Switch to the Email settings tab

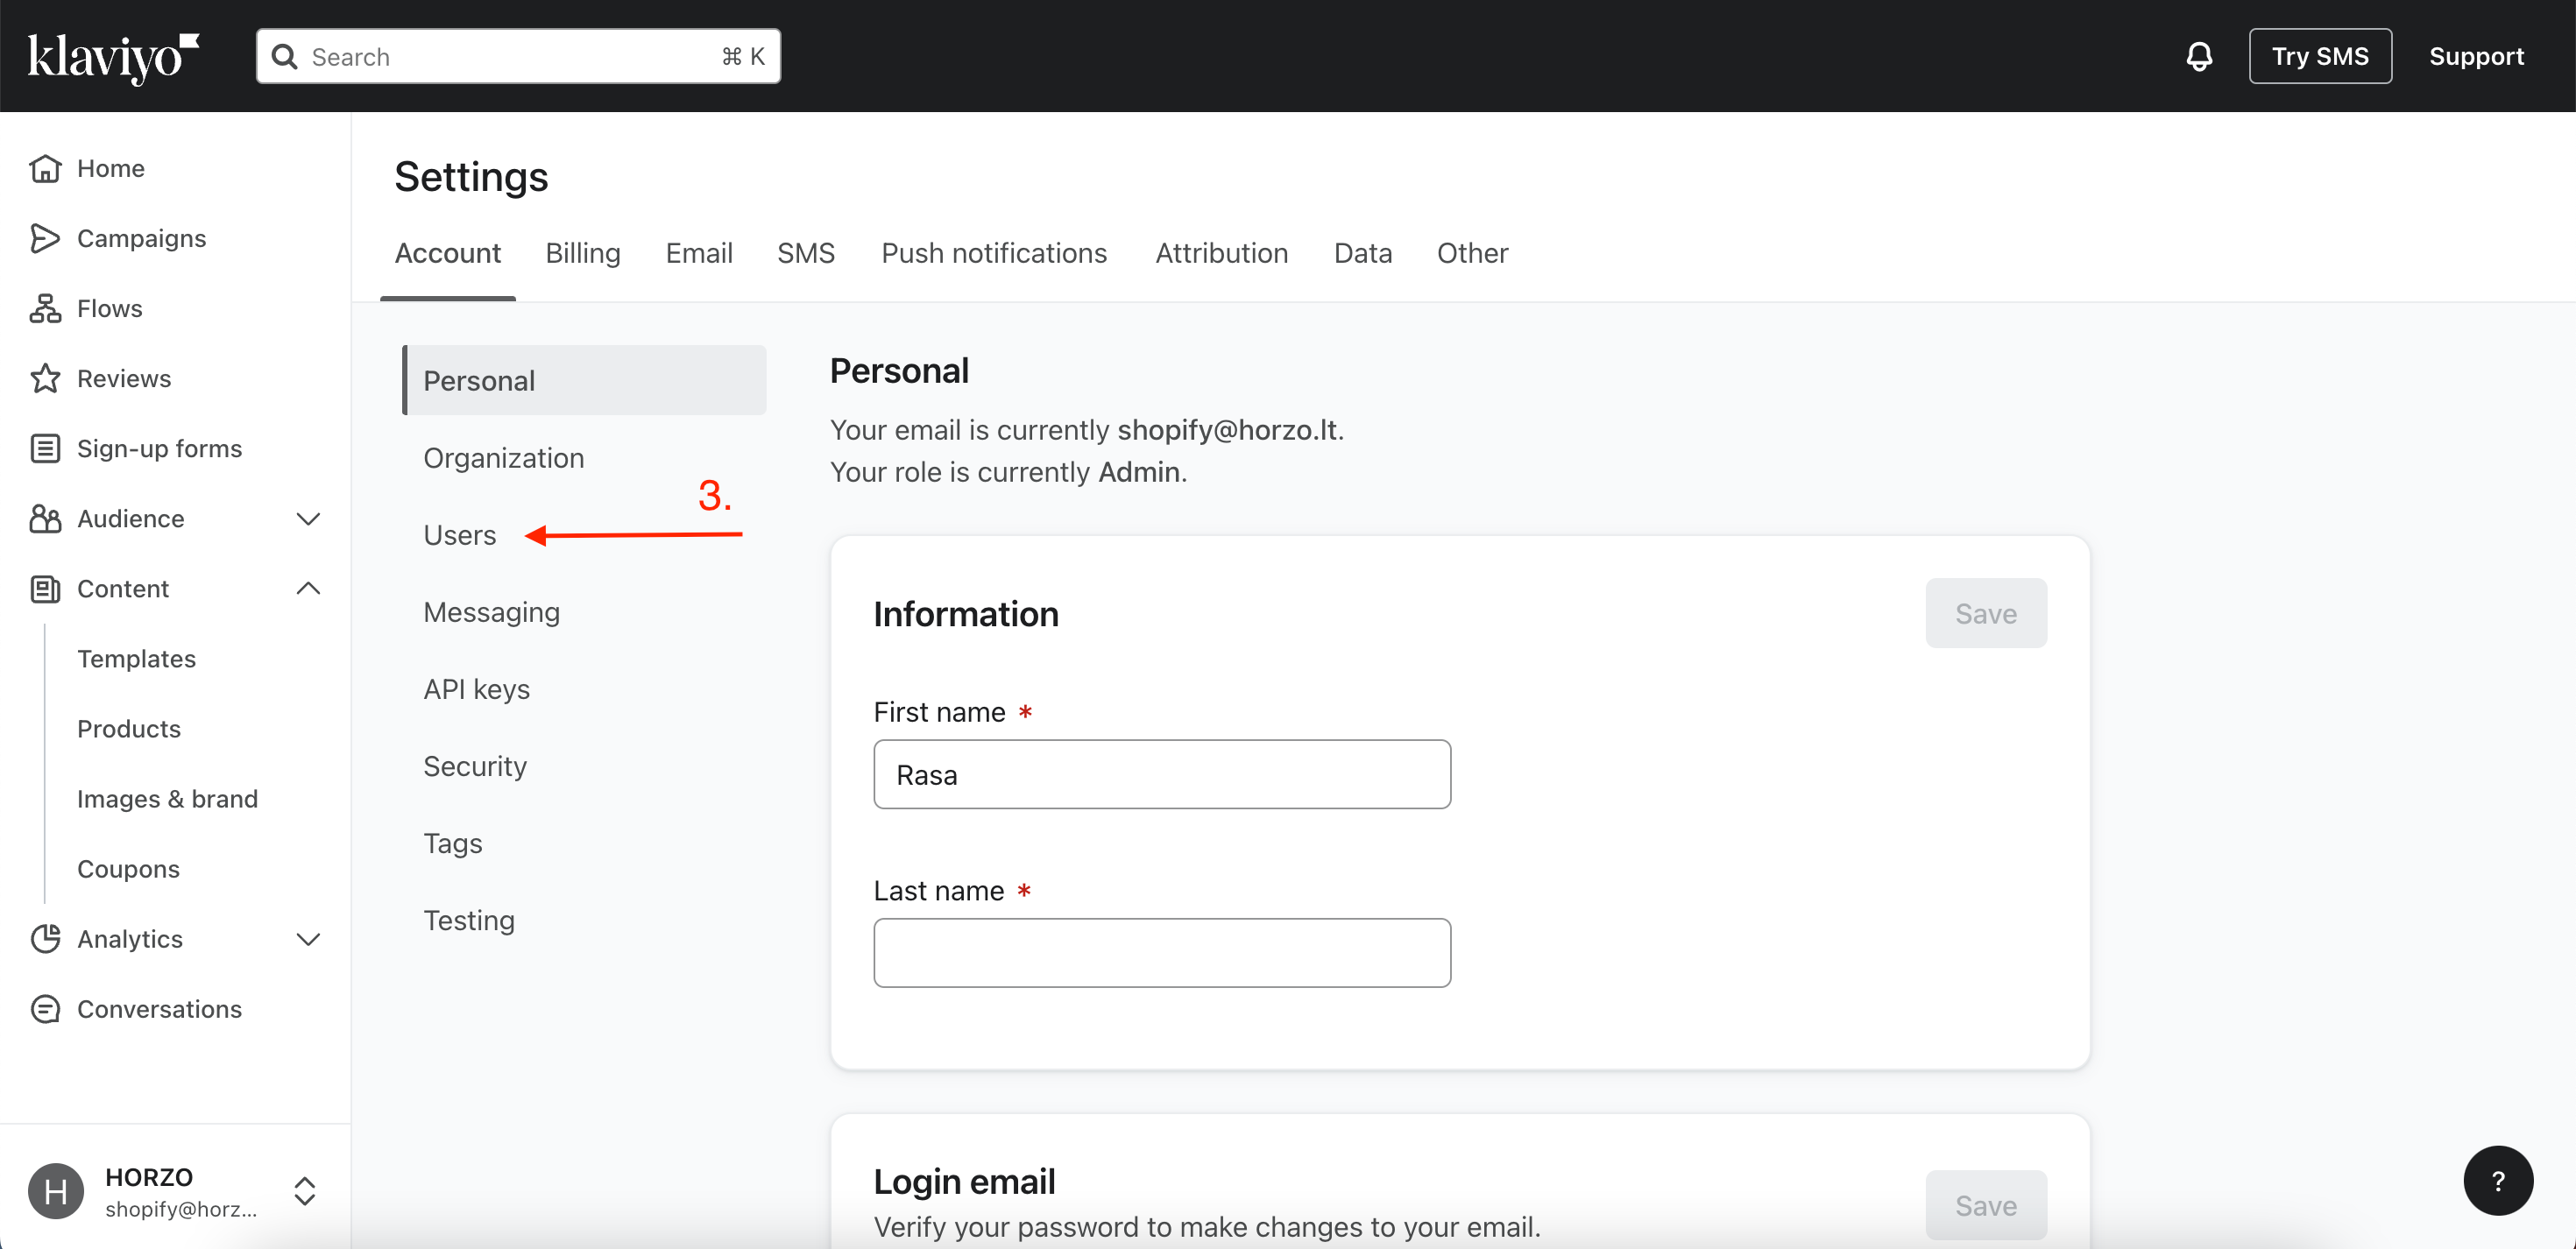click(698, 253)
